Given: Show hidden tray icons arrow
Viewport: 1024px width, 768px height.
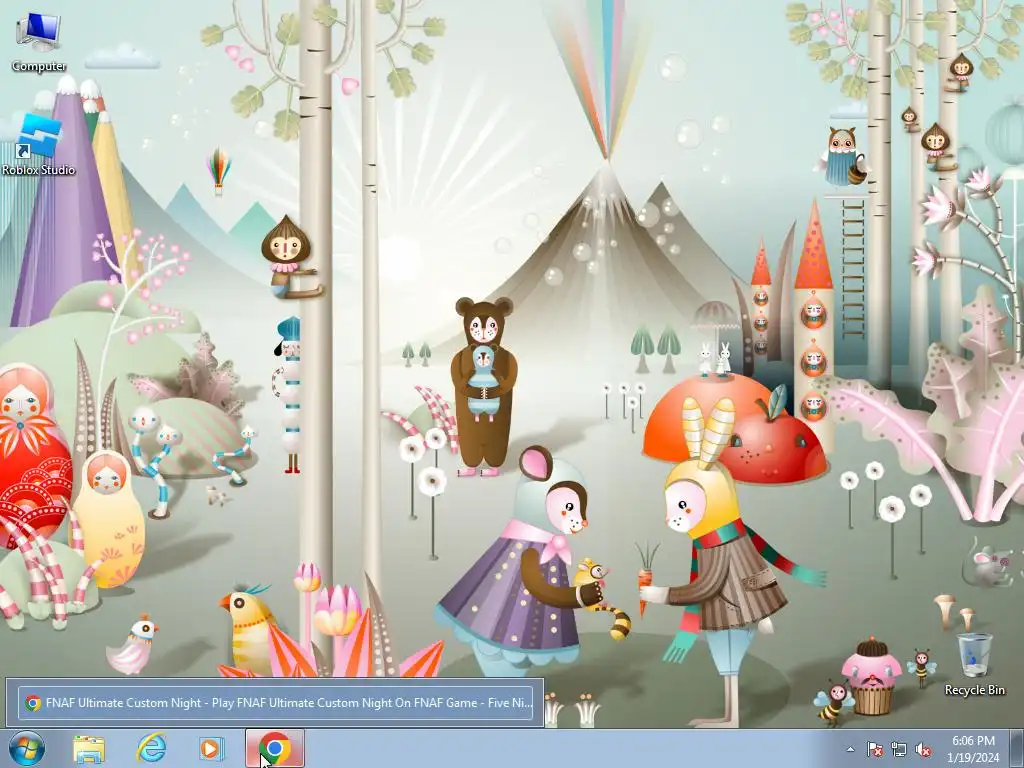Looking at the screenshot, I should (850, 750).
